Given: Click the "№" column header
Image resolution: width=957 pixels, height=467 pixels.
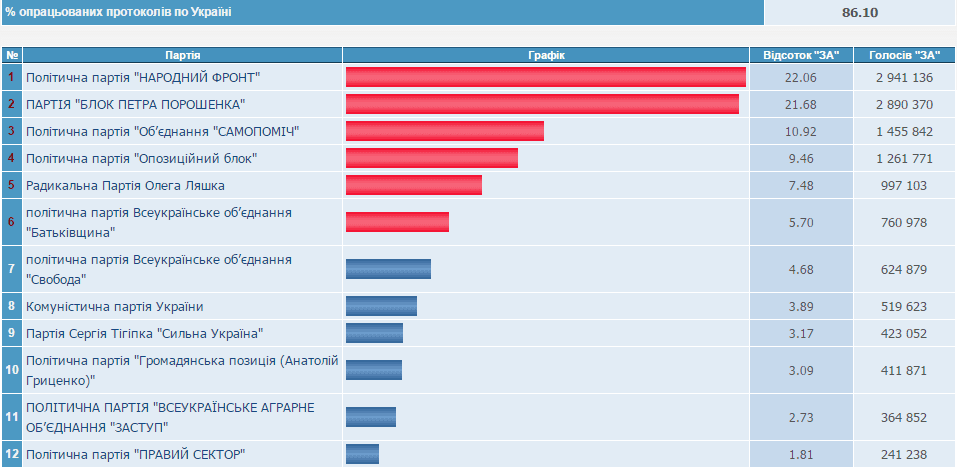Looking at the screenshot, I should [x=12, y=56].
